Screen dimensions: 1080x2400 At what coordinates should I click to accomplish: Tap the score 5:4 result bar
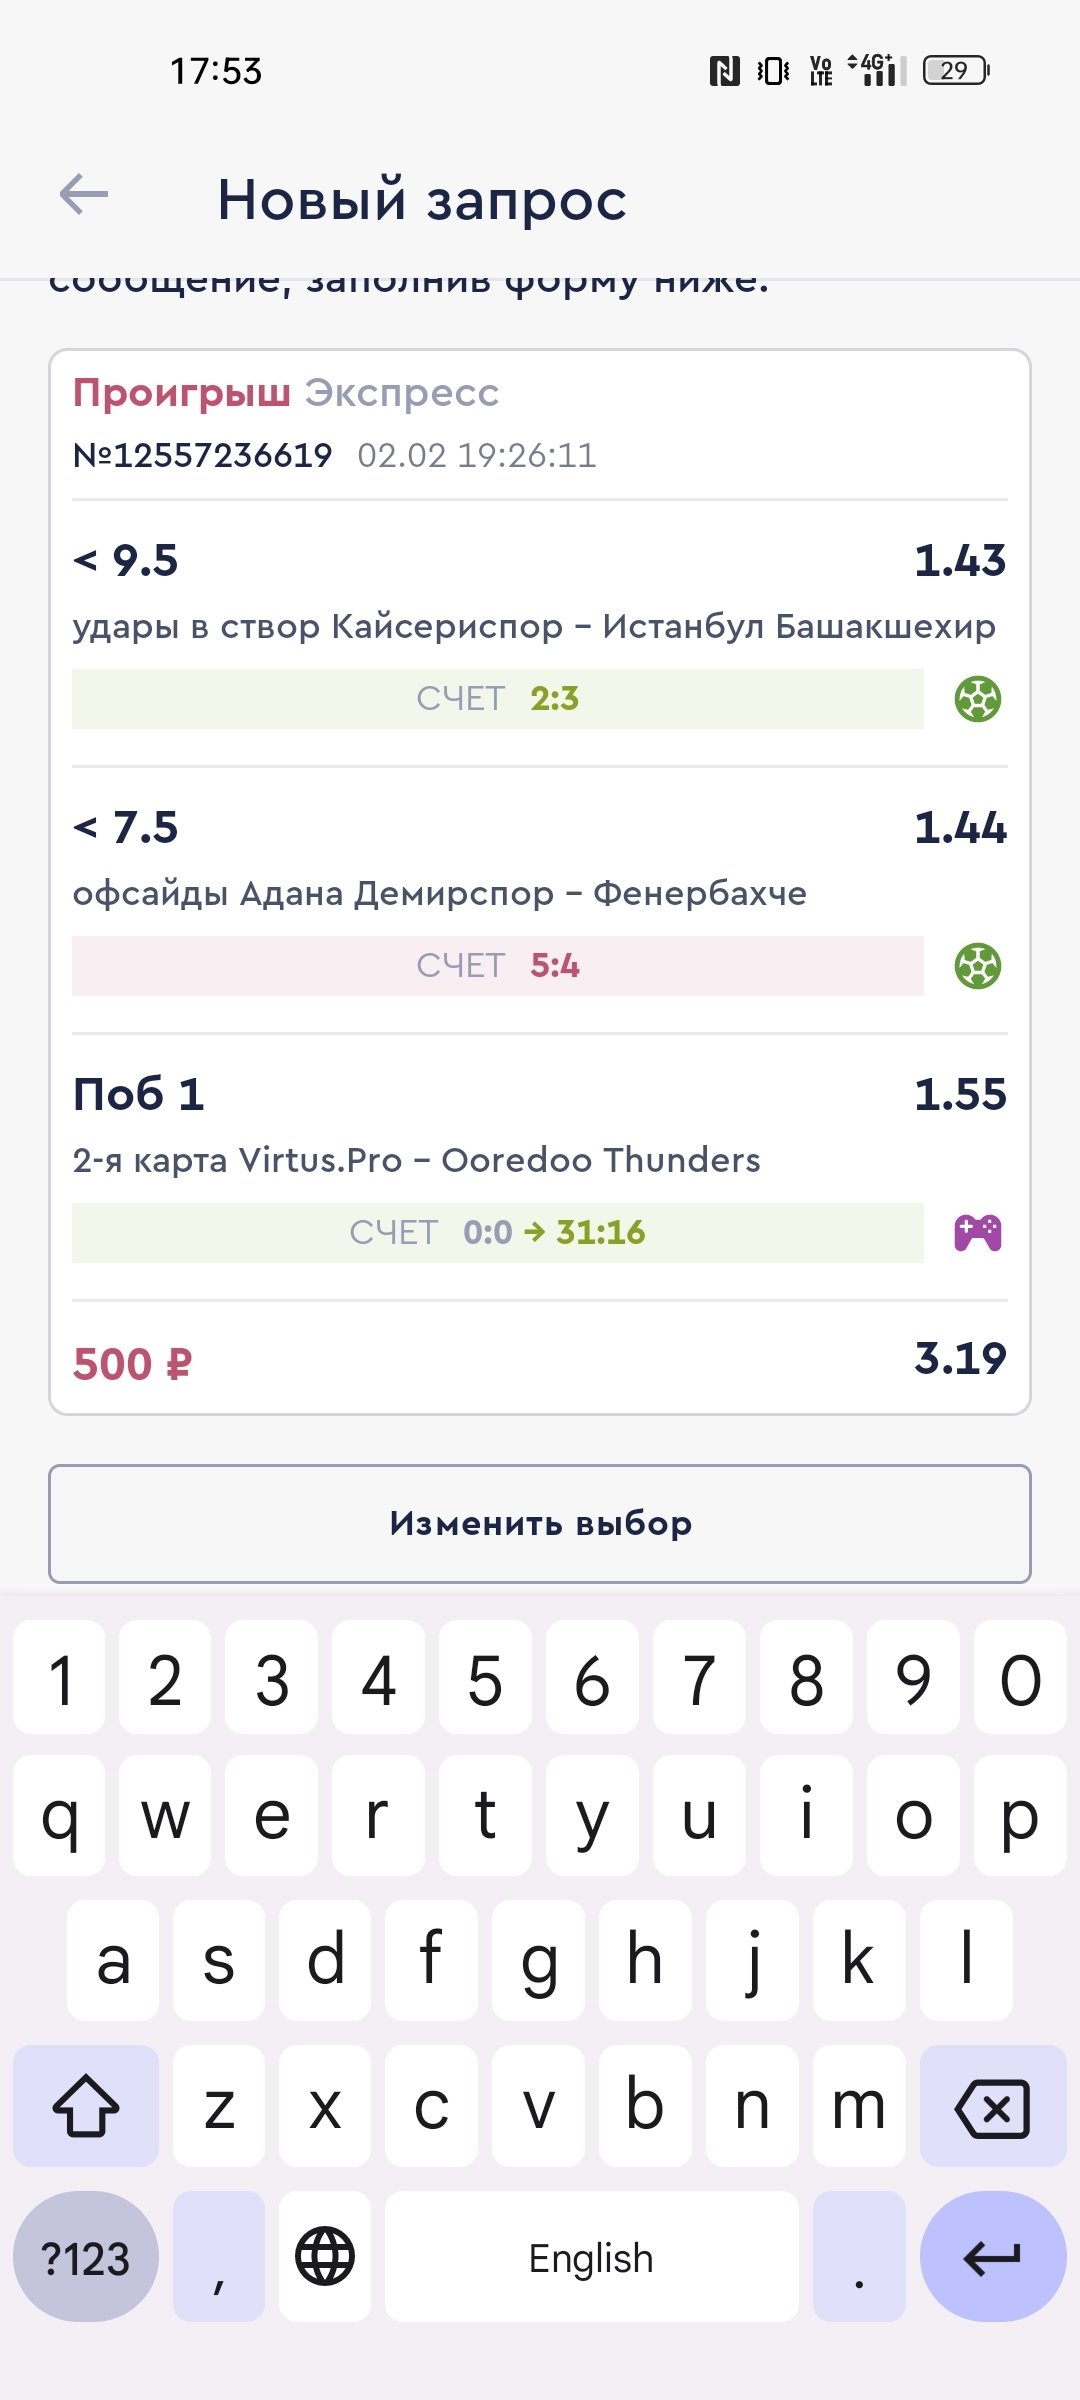[x=498, y=966]
